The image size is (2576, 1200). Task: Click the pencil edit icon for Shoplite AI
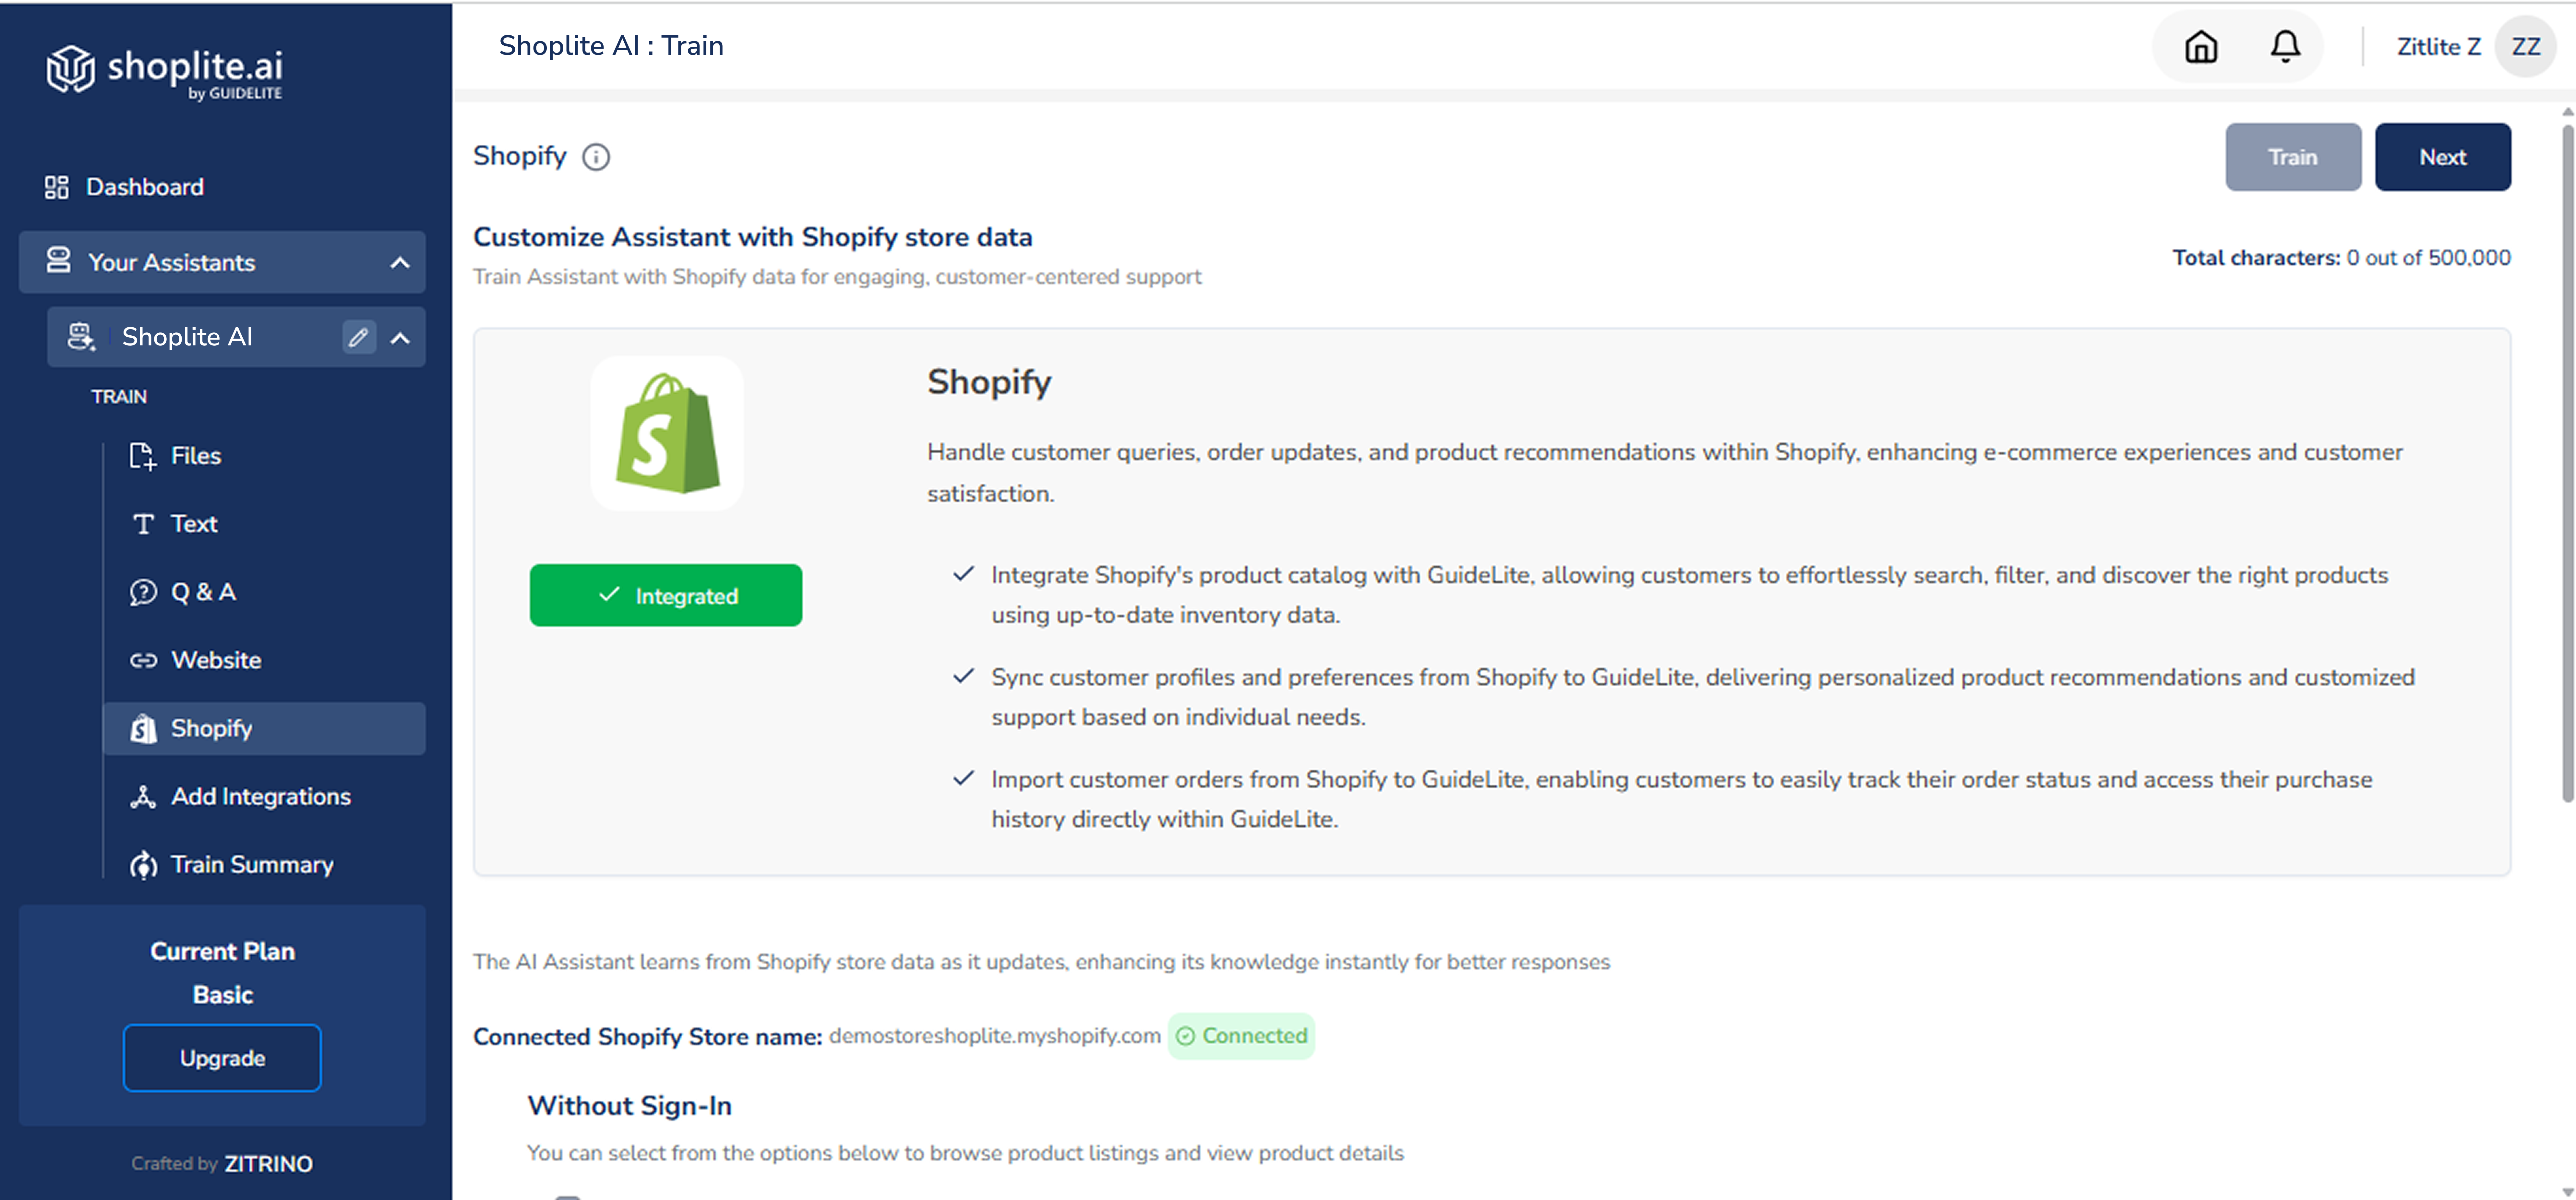[x=359, y=337]
